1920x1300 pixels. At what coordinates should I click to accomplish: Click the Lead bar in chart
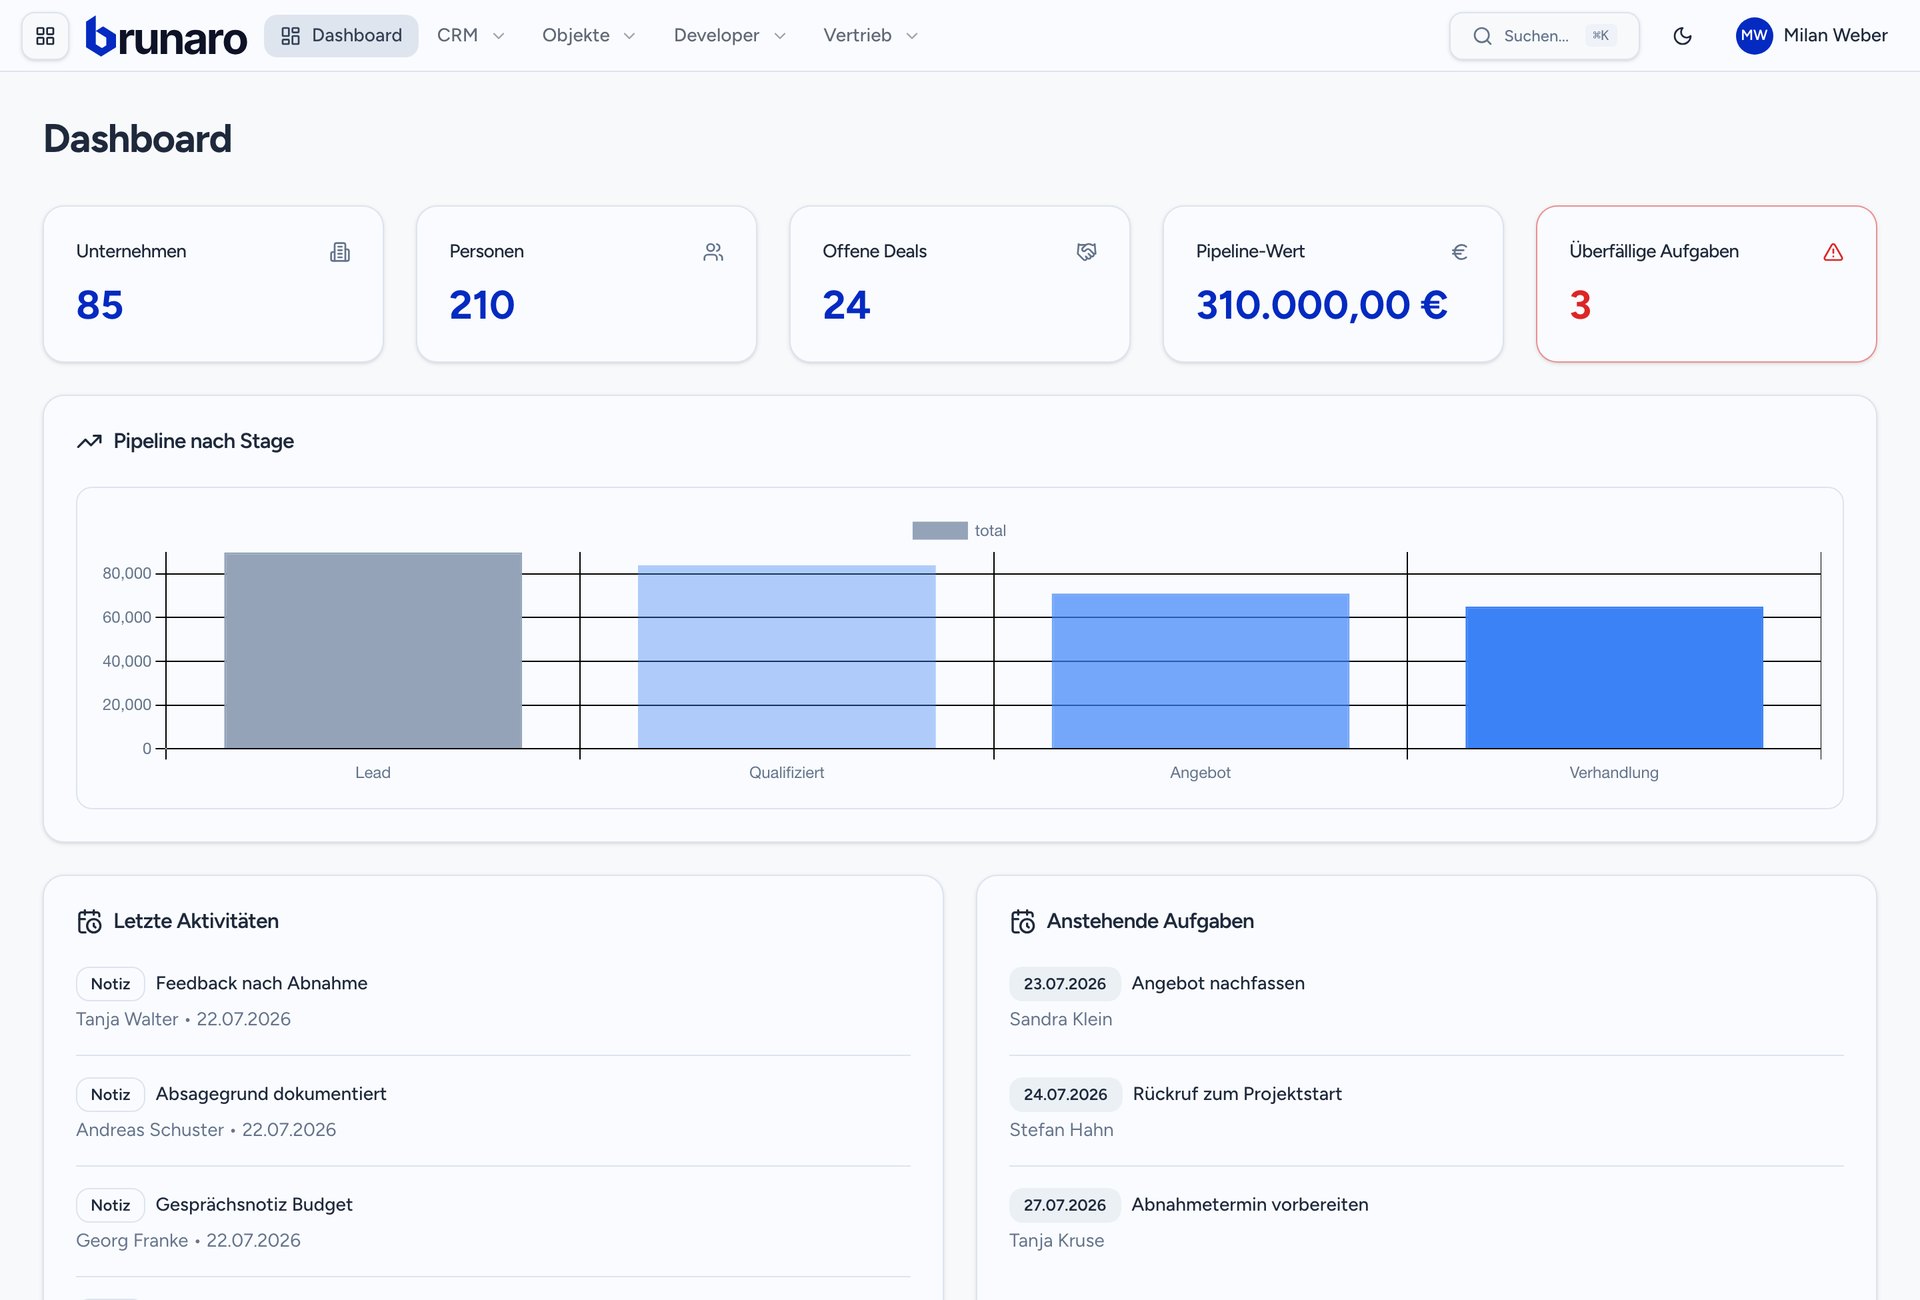[x=373, y=650]
